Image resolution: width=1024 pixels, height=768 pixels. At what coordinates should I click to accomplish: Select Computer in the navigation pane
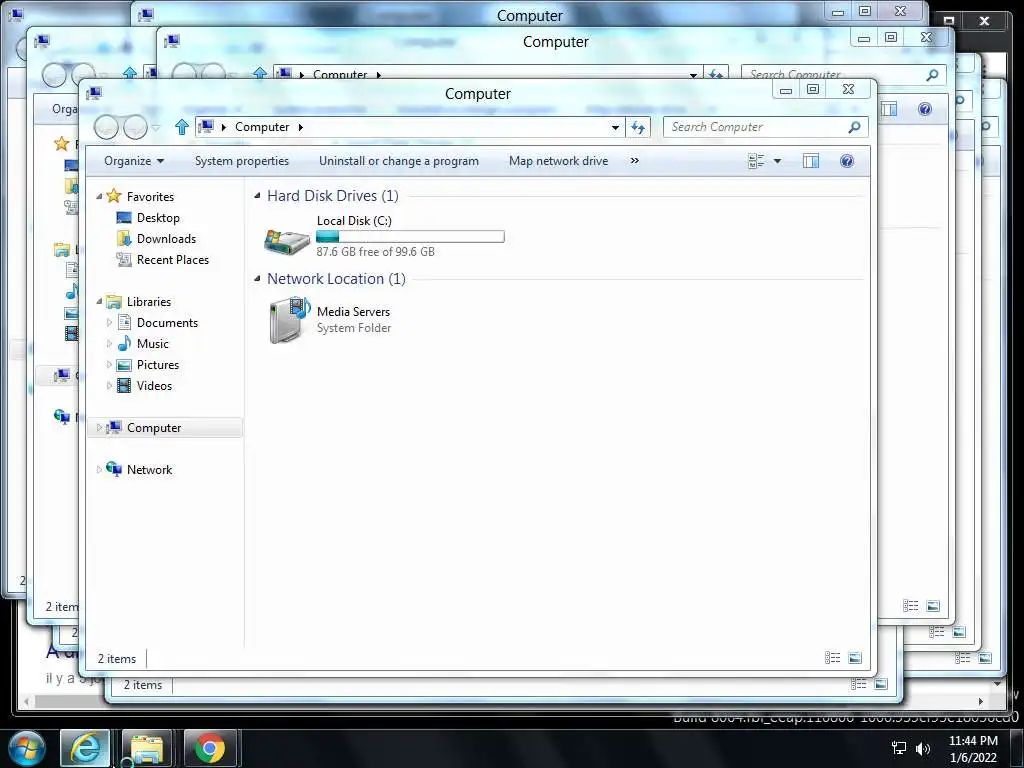point(153,428)
